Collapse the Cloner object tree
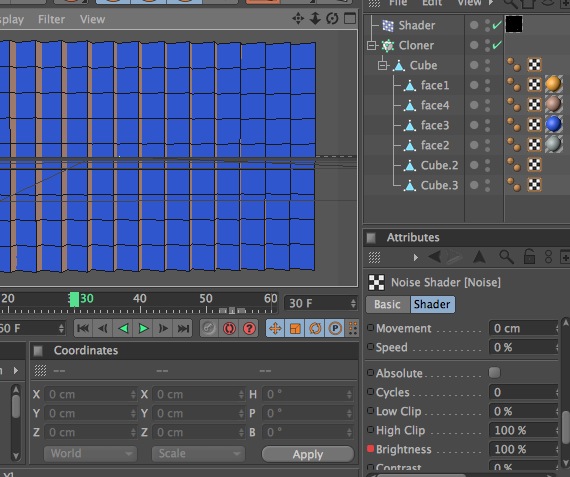570x477 pixels. tap(371, 45)
